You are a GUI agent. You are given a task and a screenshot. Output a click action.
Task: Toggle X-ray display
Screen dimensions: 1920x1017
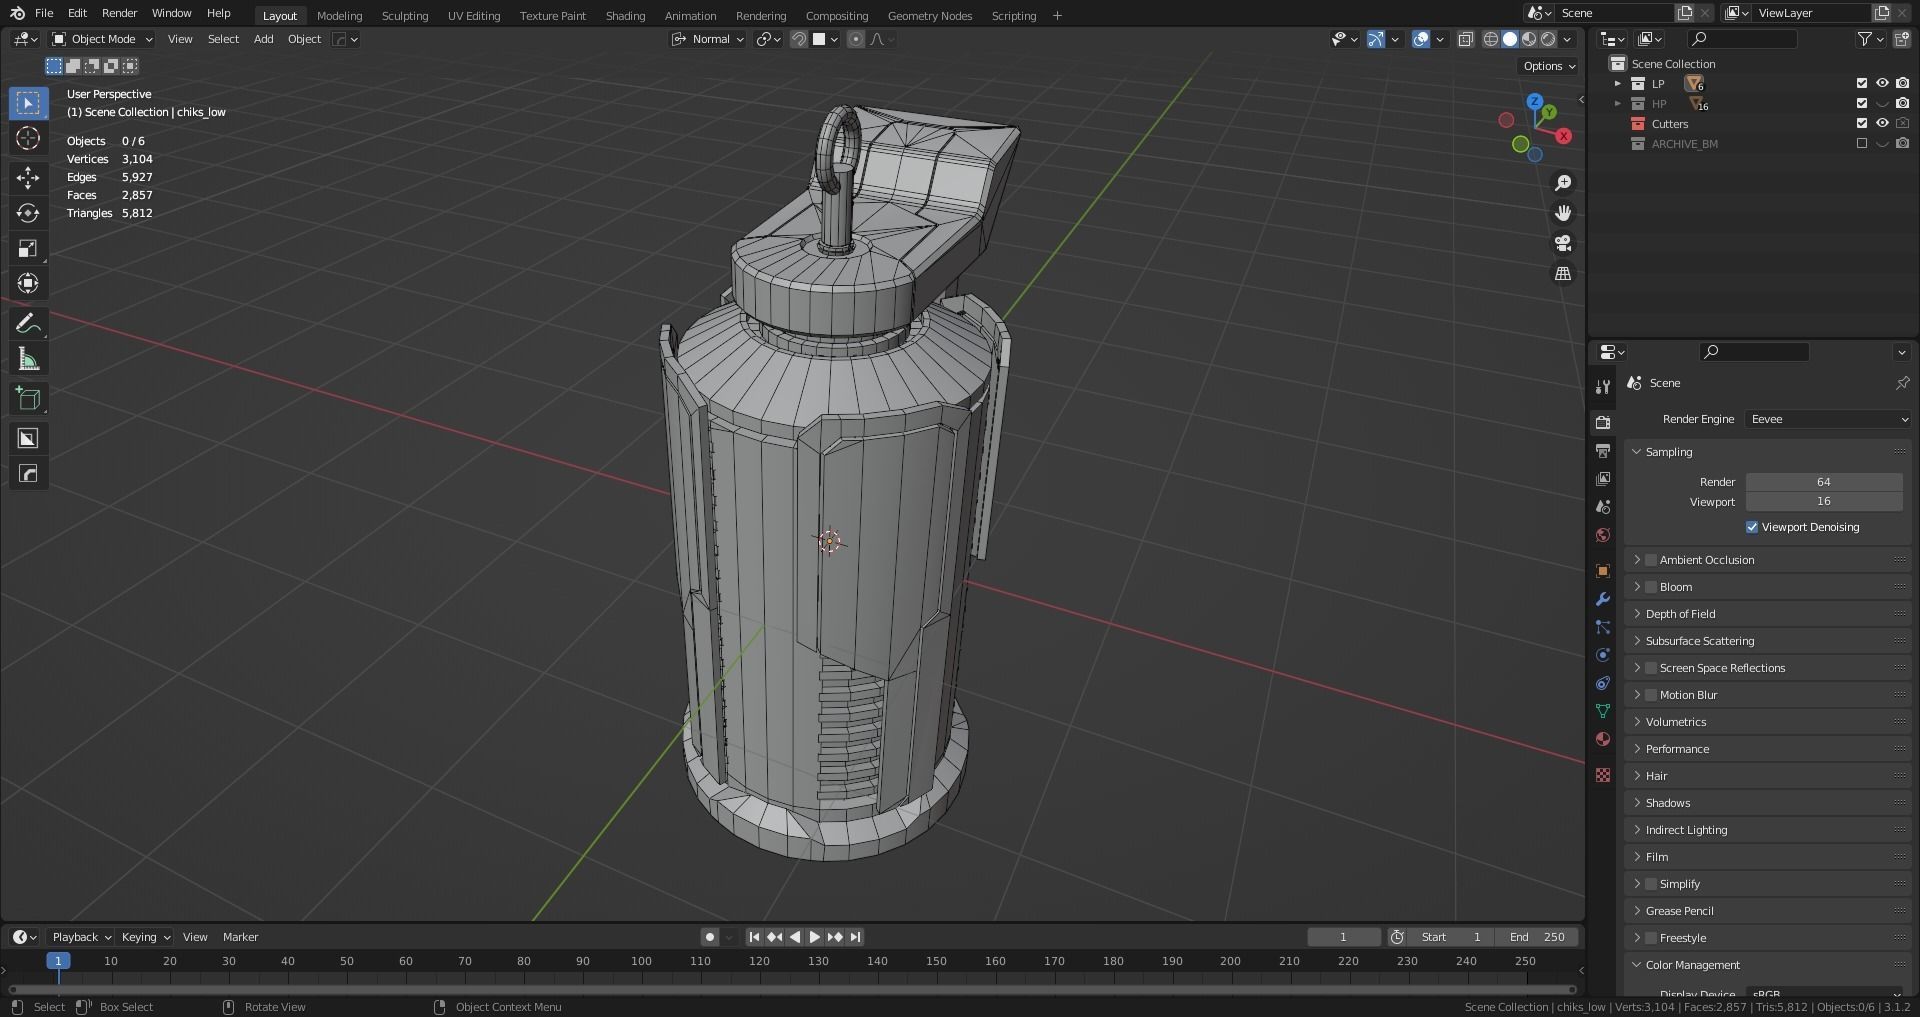pyautogui.click(x=1465, y=39)
